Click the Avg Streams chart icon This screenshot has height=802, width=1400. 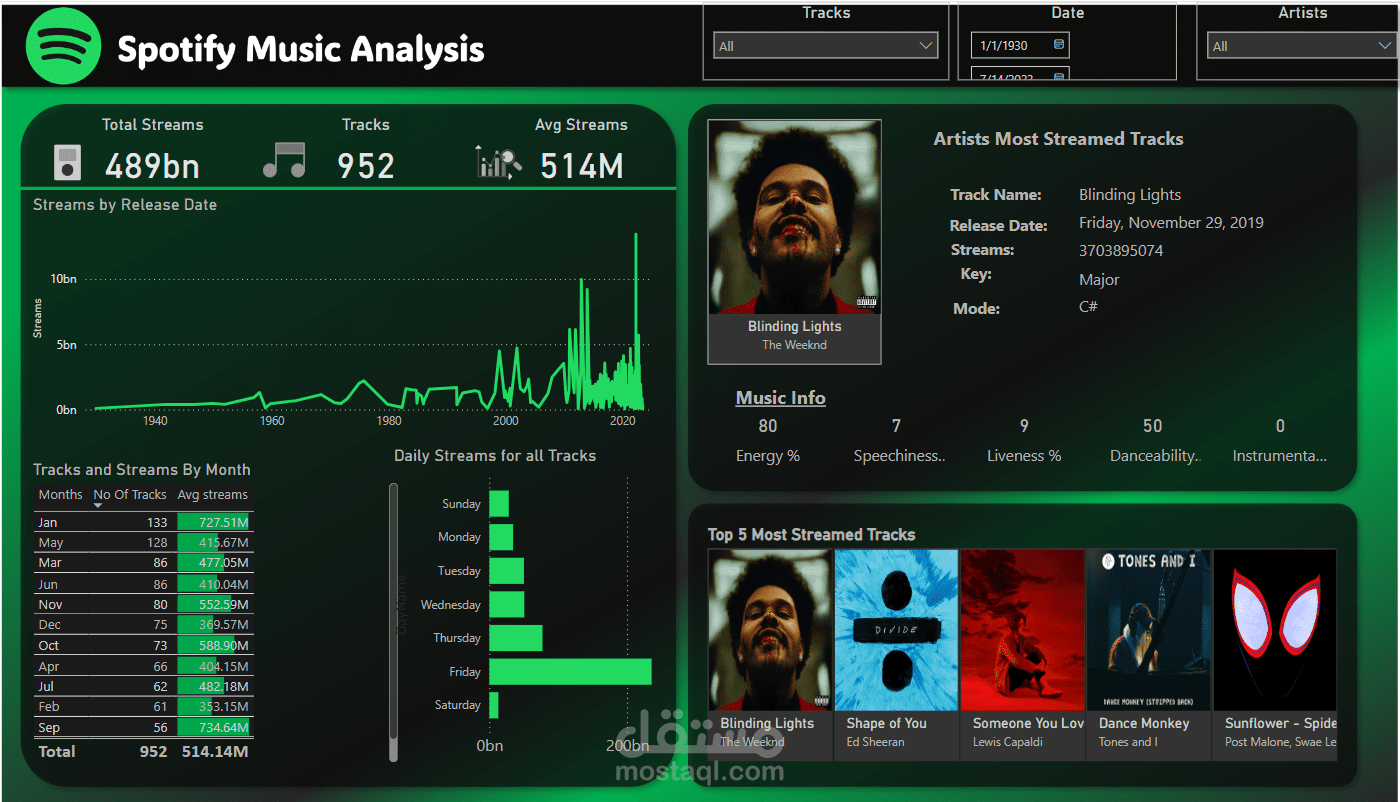point(499,163)
